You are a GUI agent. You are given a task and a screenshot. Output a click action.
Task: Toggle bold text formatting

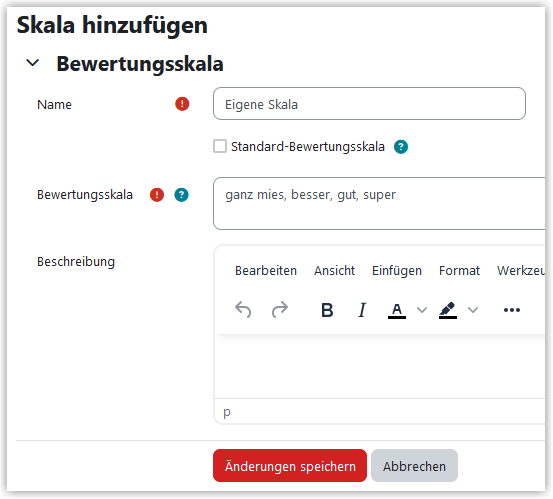tap(327, 310)
